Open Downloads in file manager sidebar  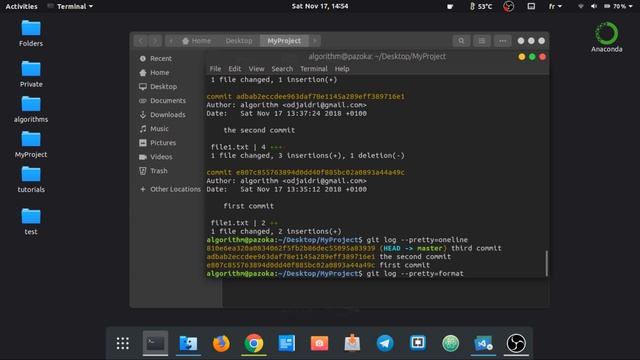point(162,115)
